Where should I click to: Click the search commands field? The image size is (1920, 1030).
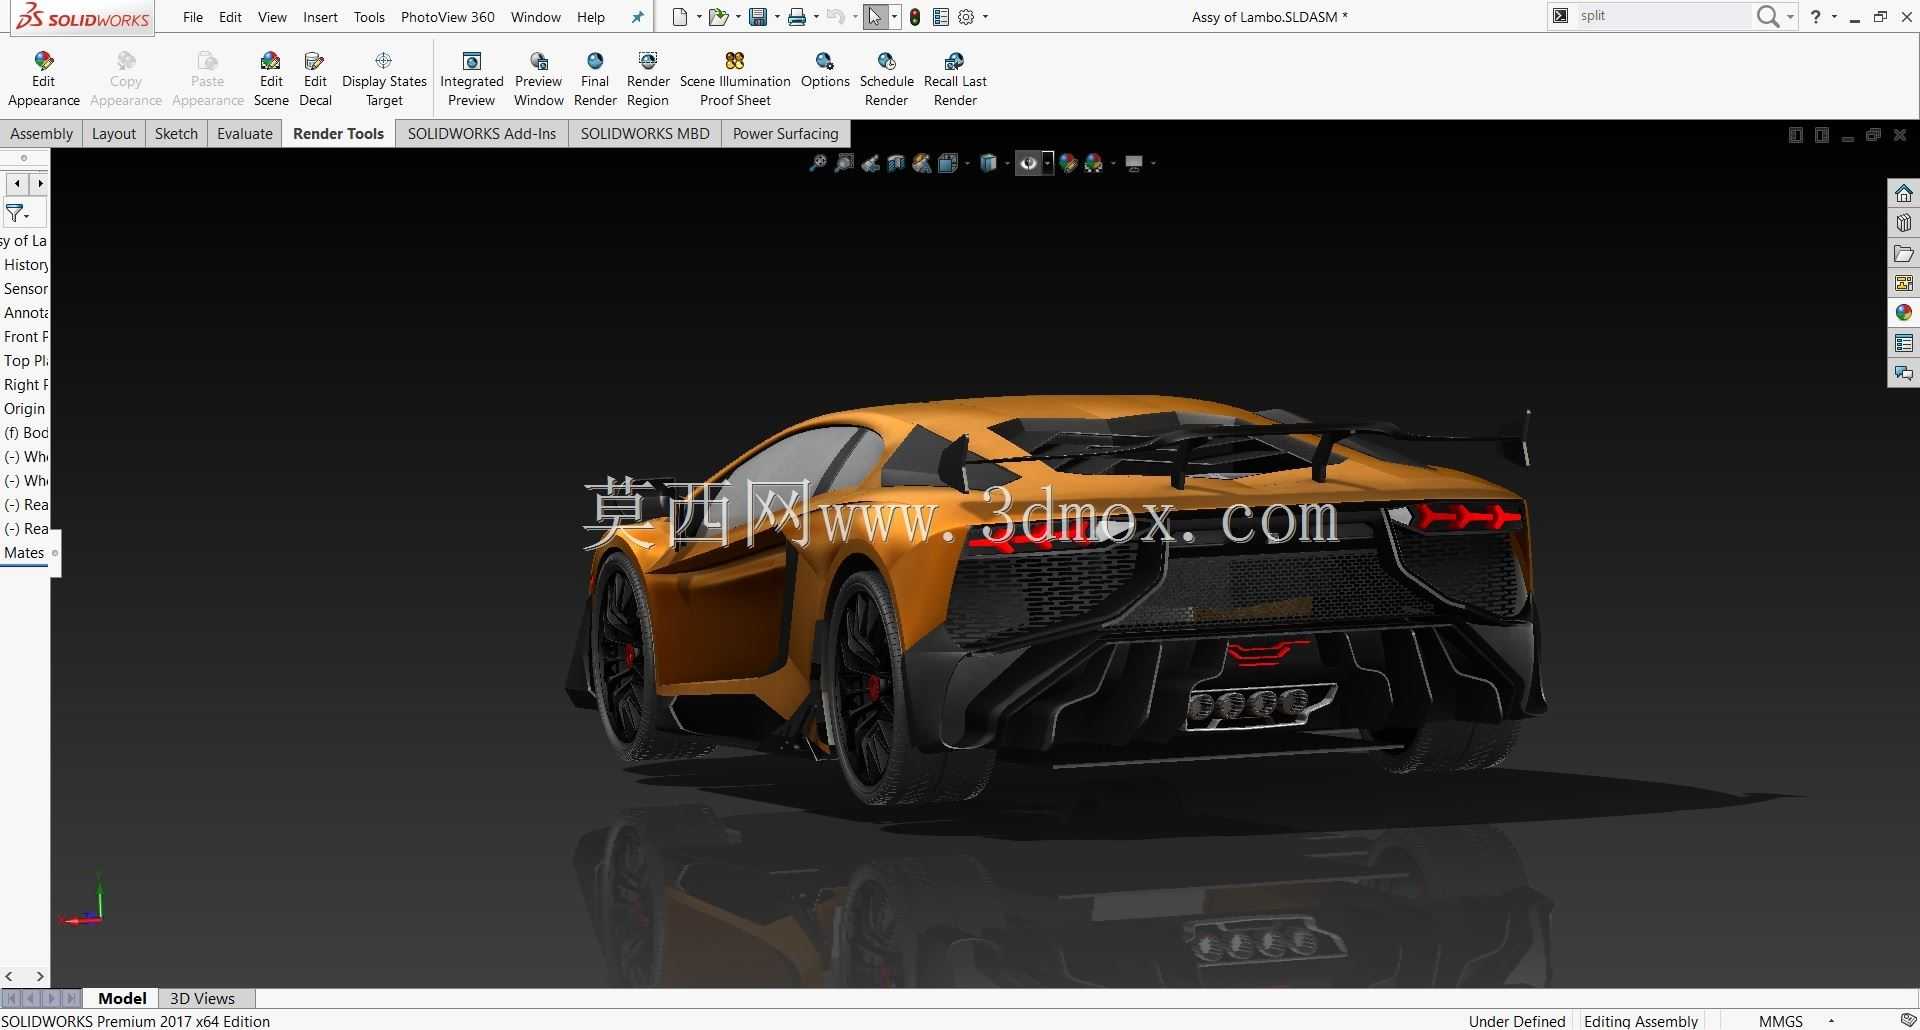(1662, 16)
